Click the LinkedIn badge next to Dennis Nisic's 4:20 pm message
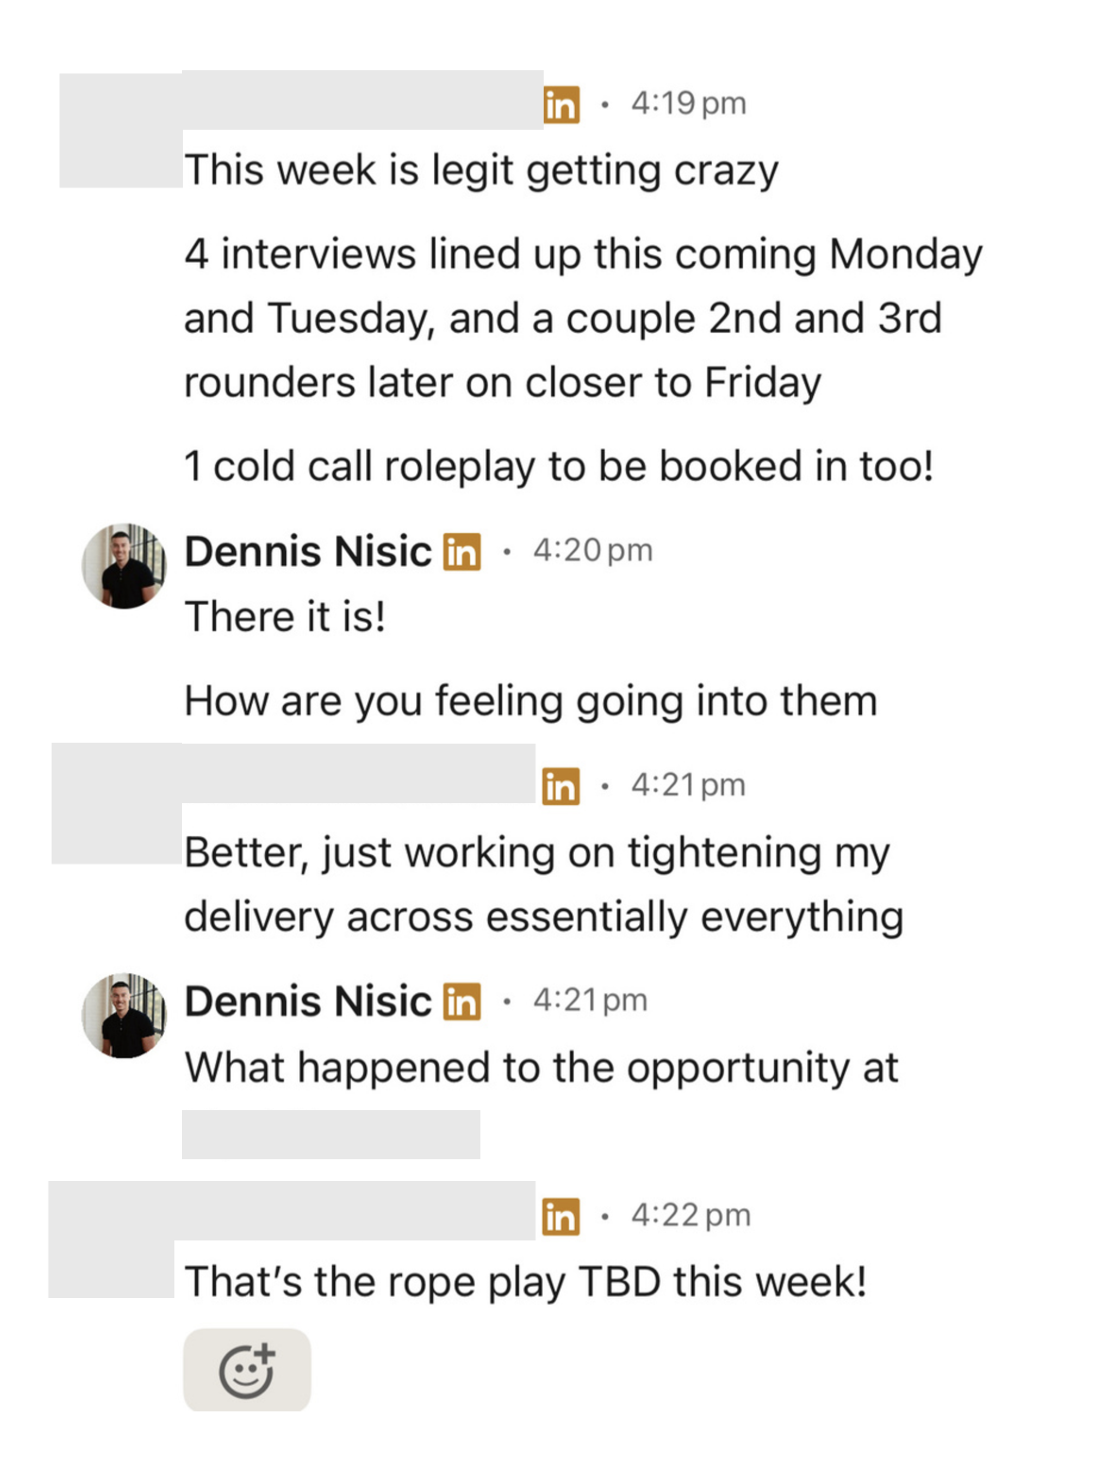The height and width of the screenshot is (1466, 1114). (460, 552)
